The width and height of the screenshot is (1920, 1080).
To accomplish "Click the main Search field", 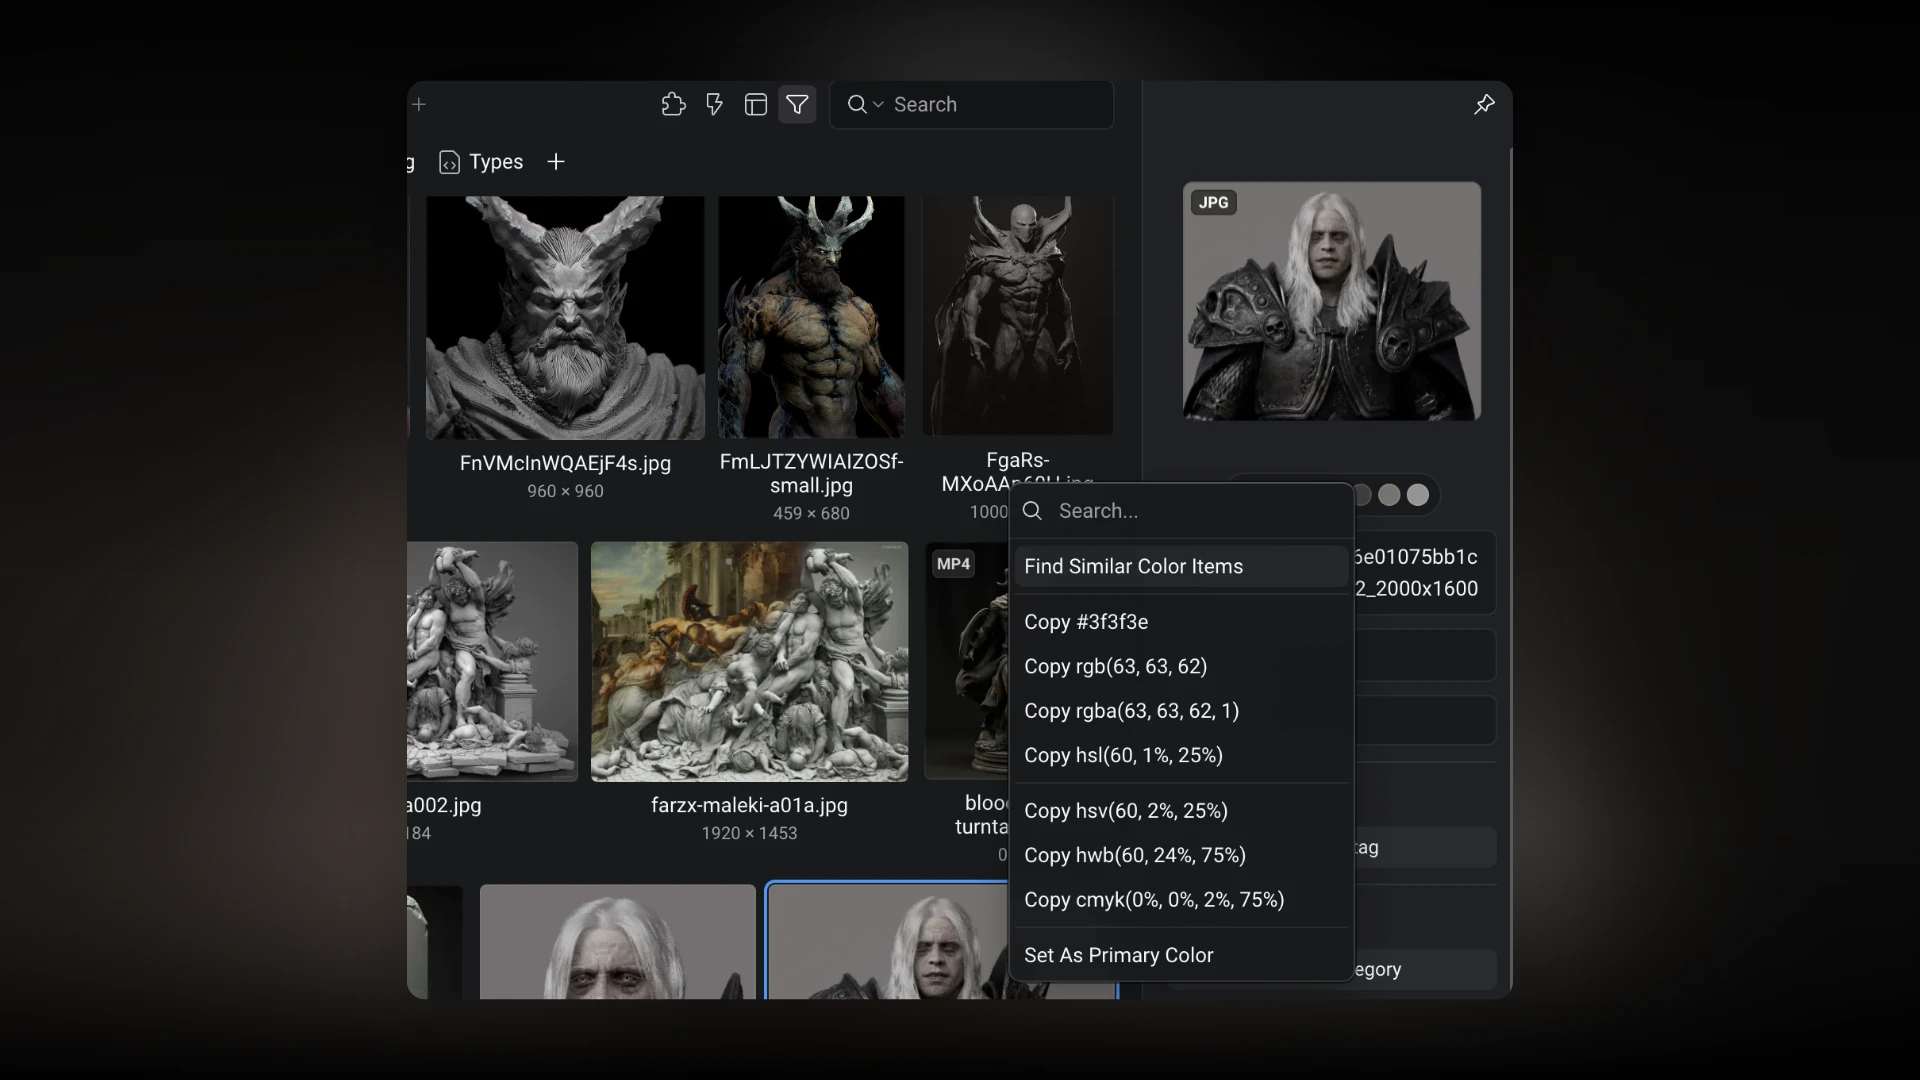I will tap(972, 104).
